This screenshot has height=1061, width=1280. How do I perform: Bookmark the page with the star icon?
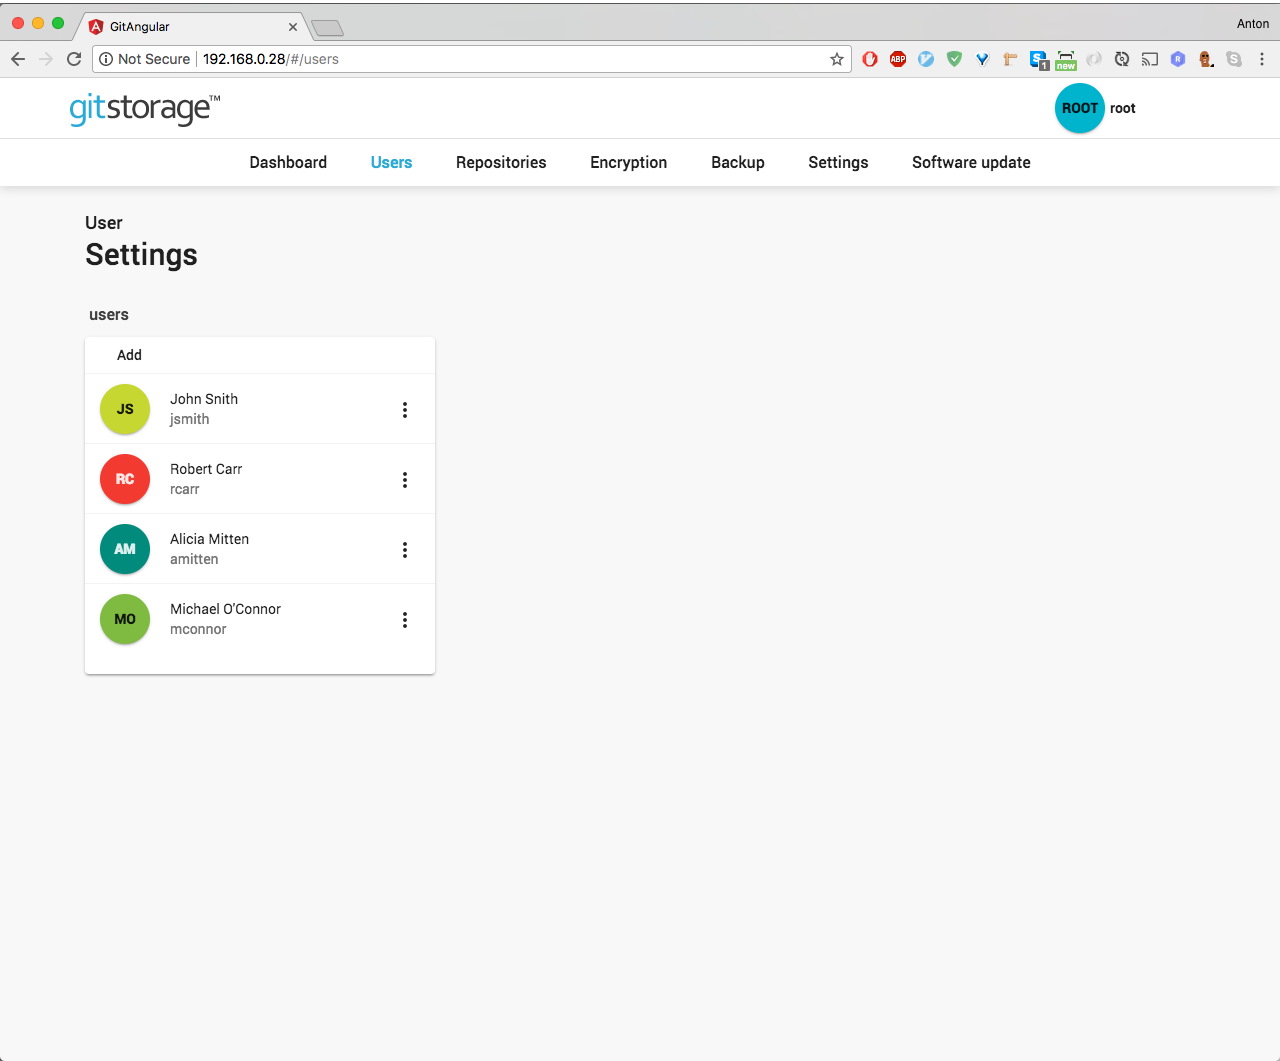coord(837,59)
